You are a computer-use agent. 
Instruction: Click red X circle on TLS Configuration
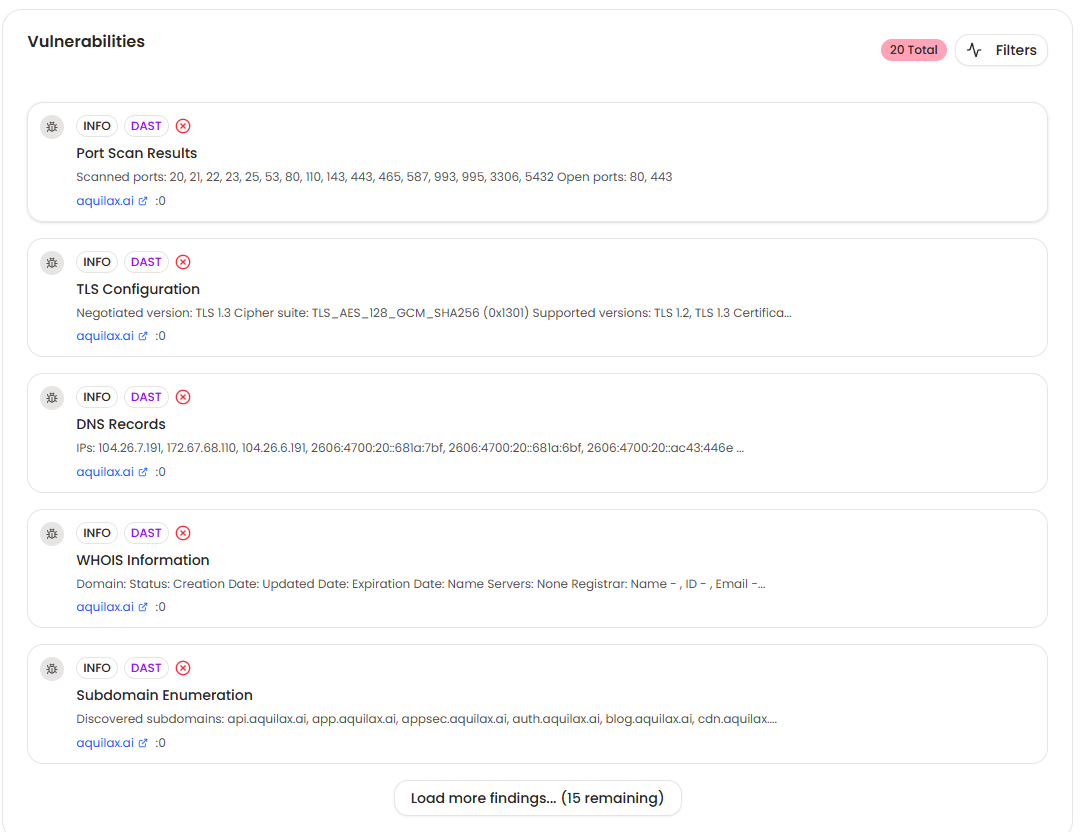[x=183, y=262]
